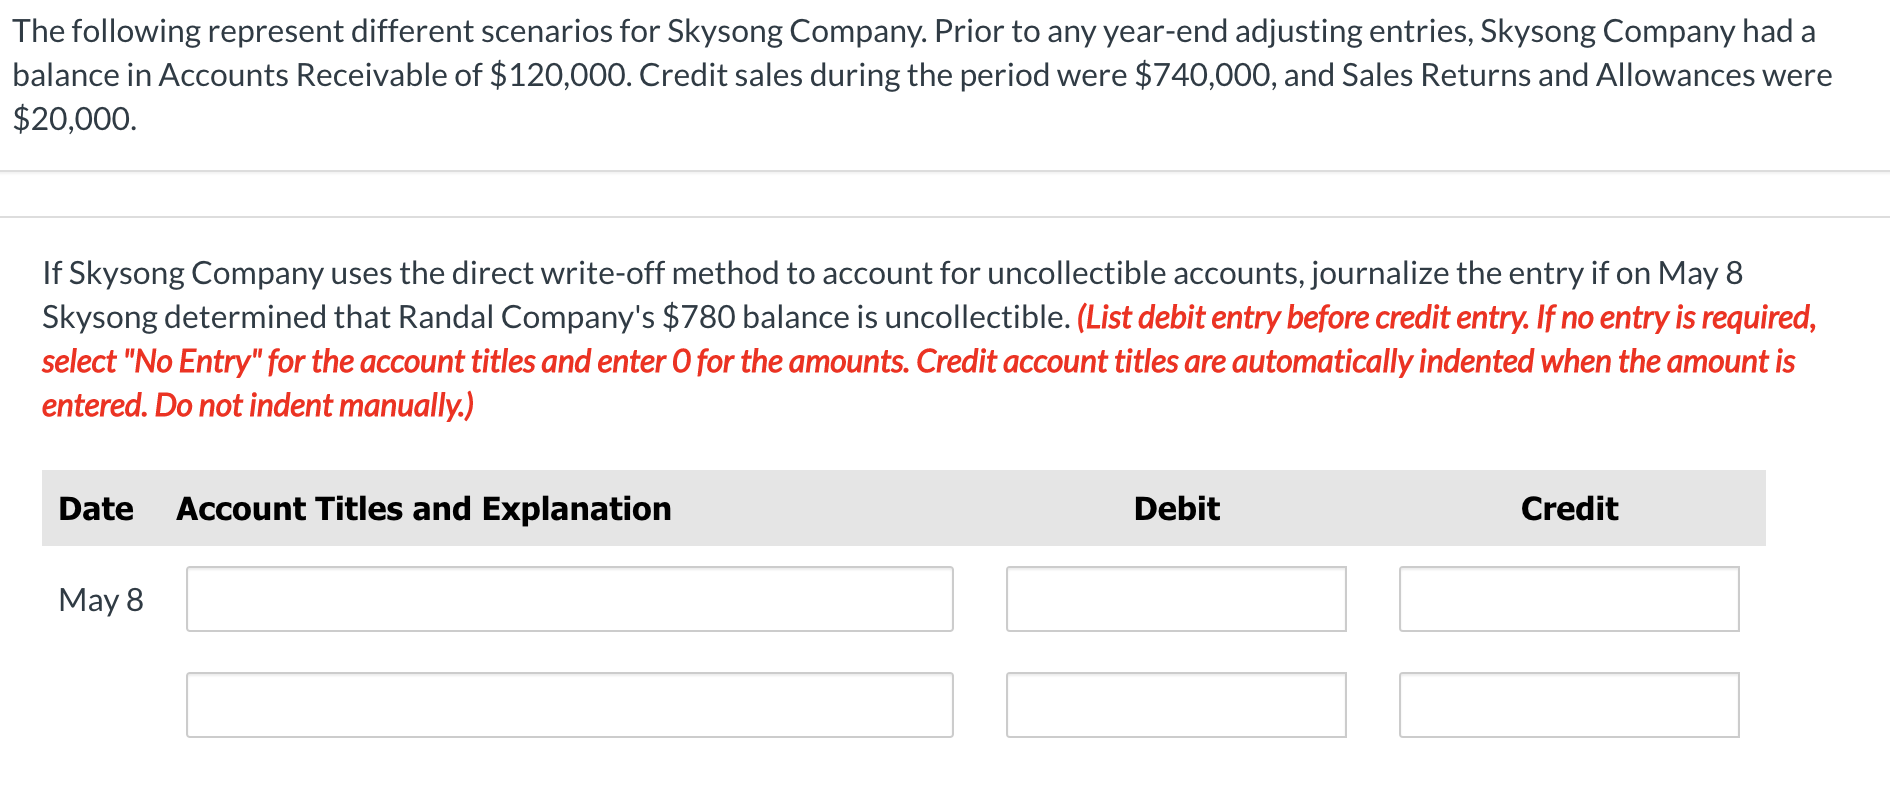
Task: Select the Debit field in the second row
Action: [1175, 704]
